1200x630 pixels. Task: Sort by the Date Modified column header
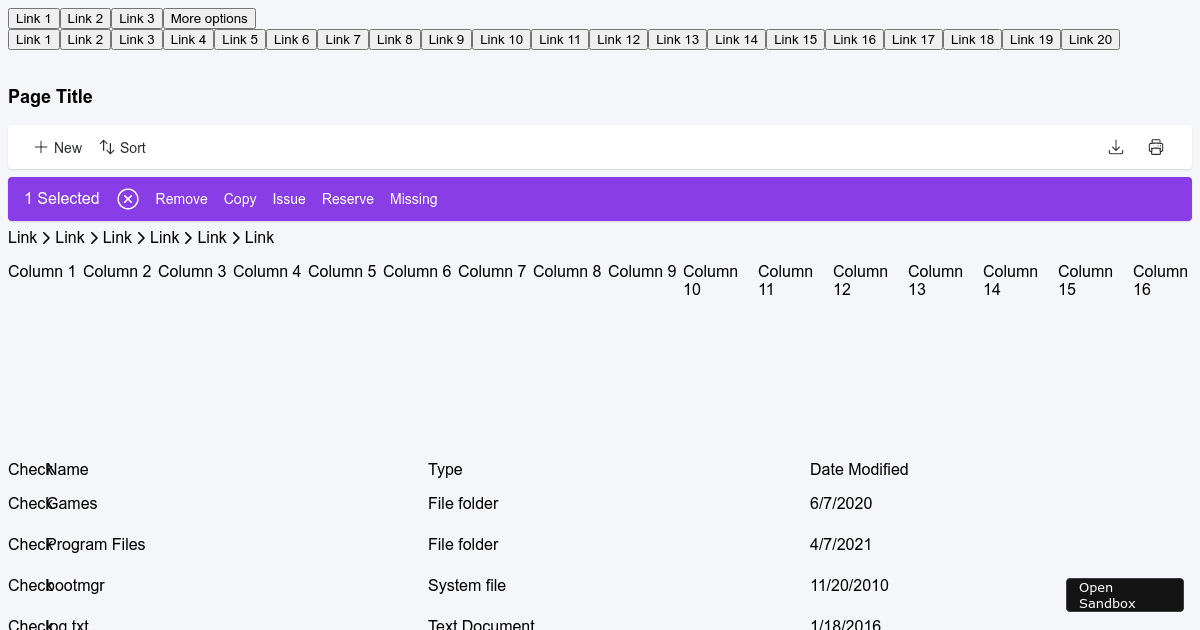(x=859, y=469)
